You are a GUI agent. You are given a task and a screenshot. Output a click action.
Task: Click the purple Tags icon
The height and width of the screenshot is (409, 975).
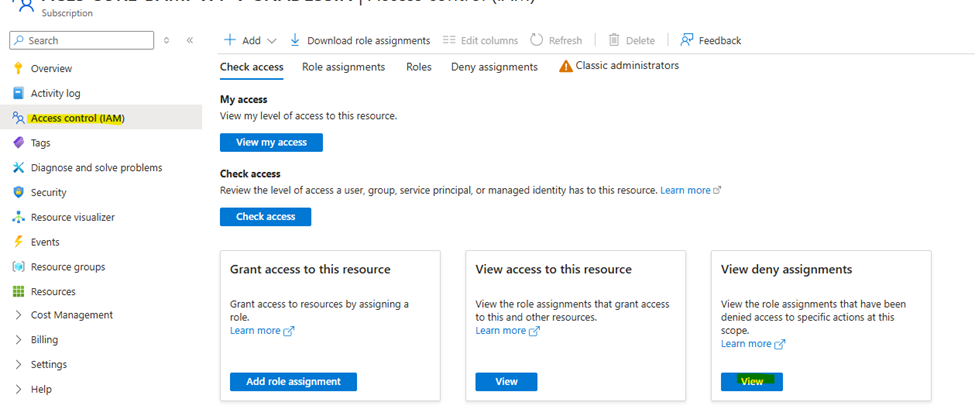click(x=18, y=143)
